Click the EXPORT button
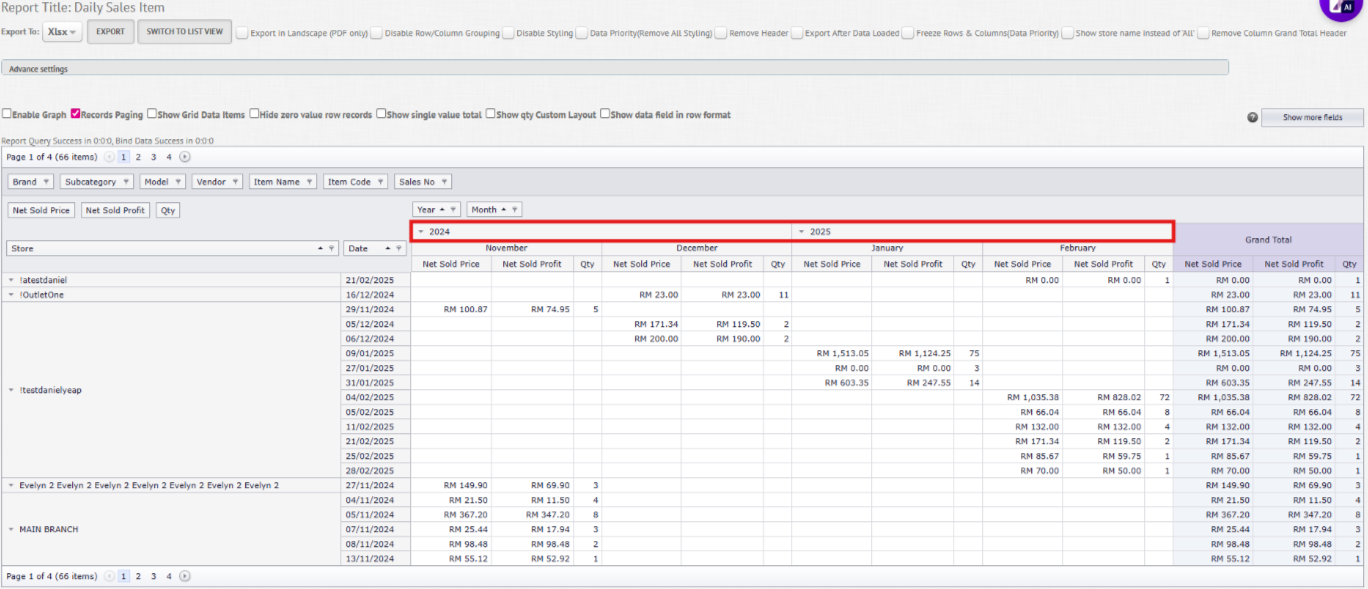Viewport: 1368px width, 589px height. (x=110, y=32)
